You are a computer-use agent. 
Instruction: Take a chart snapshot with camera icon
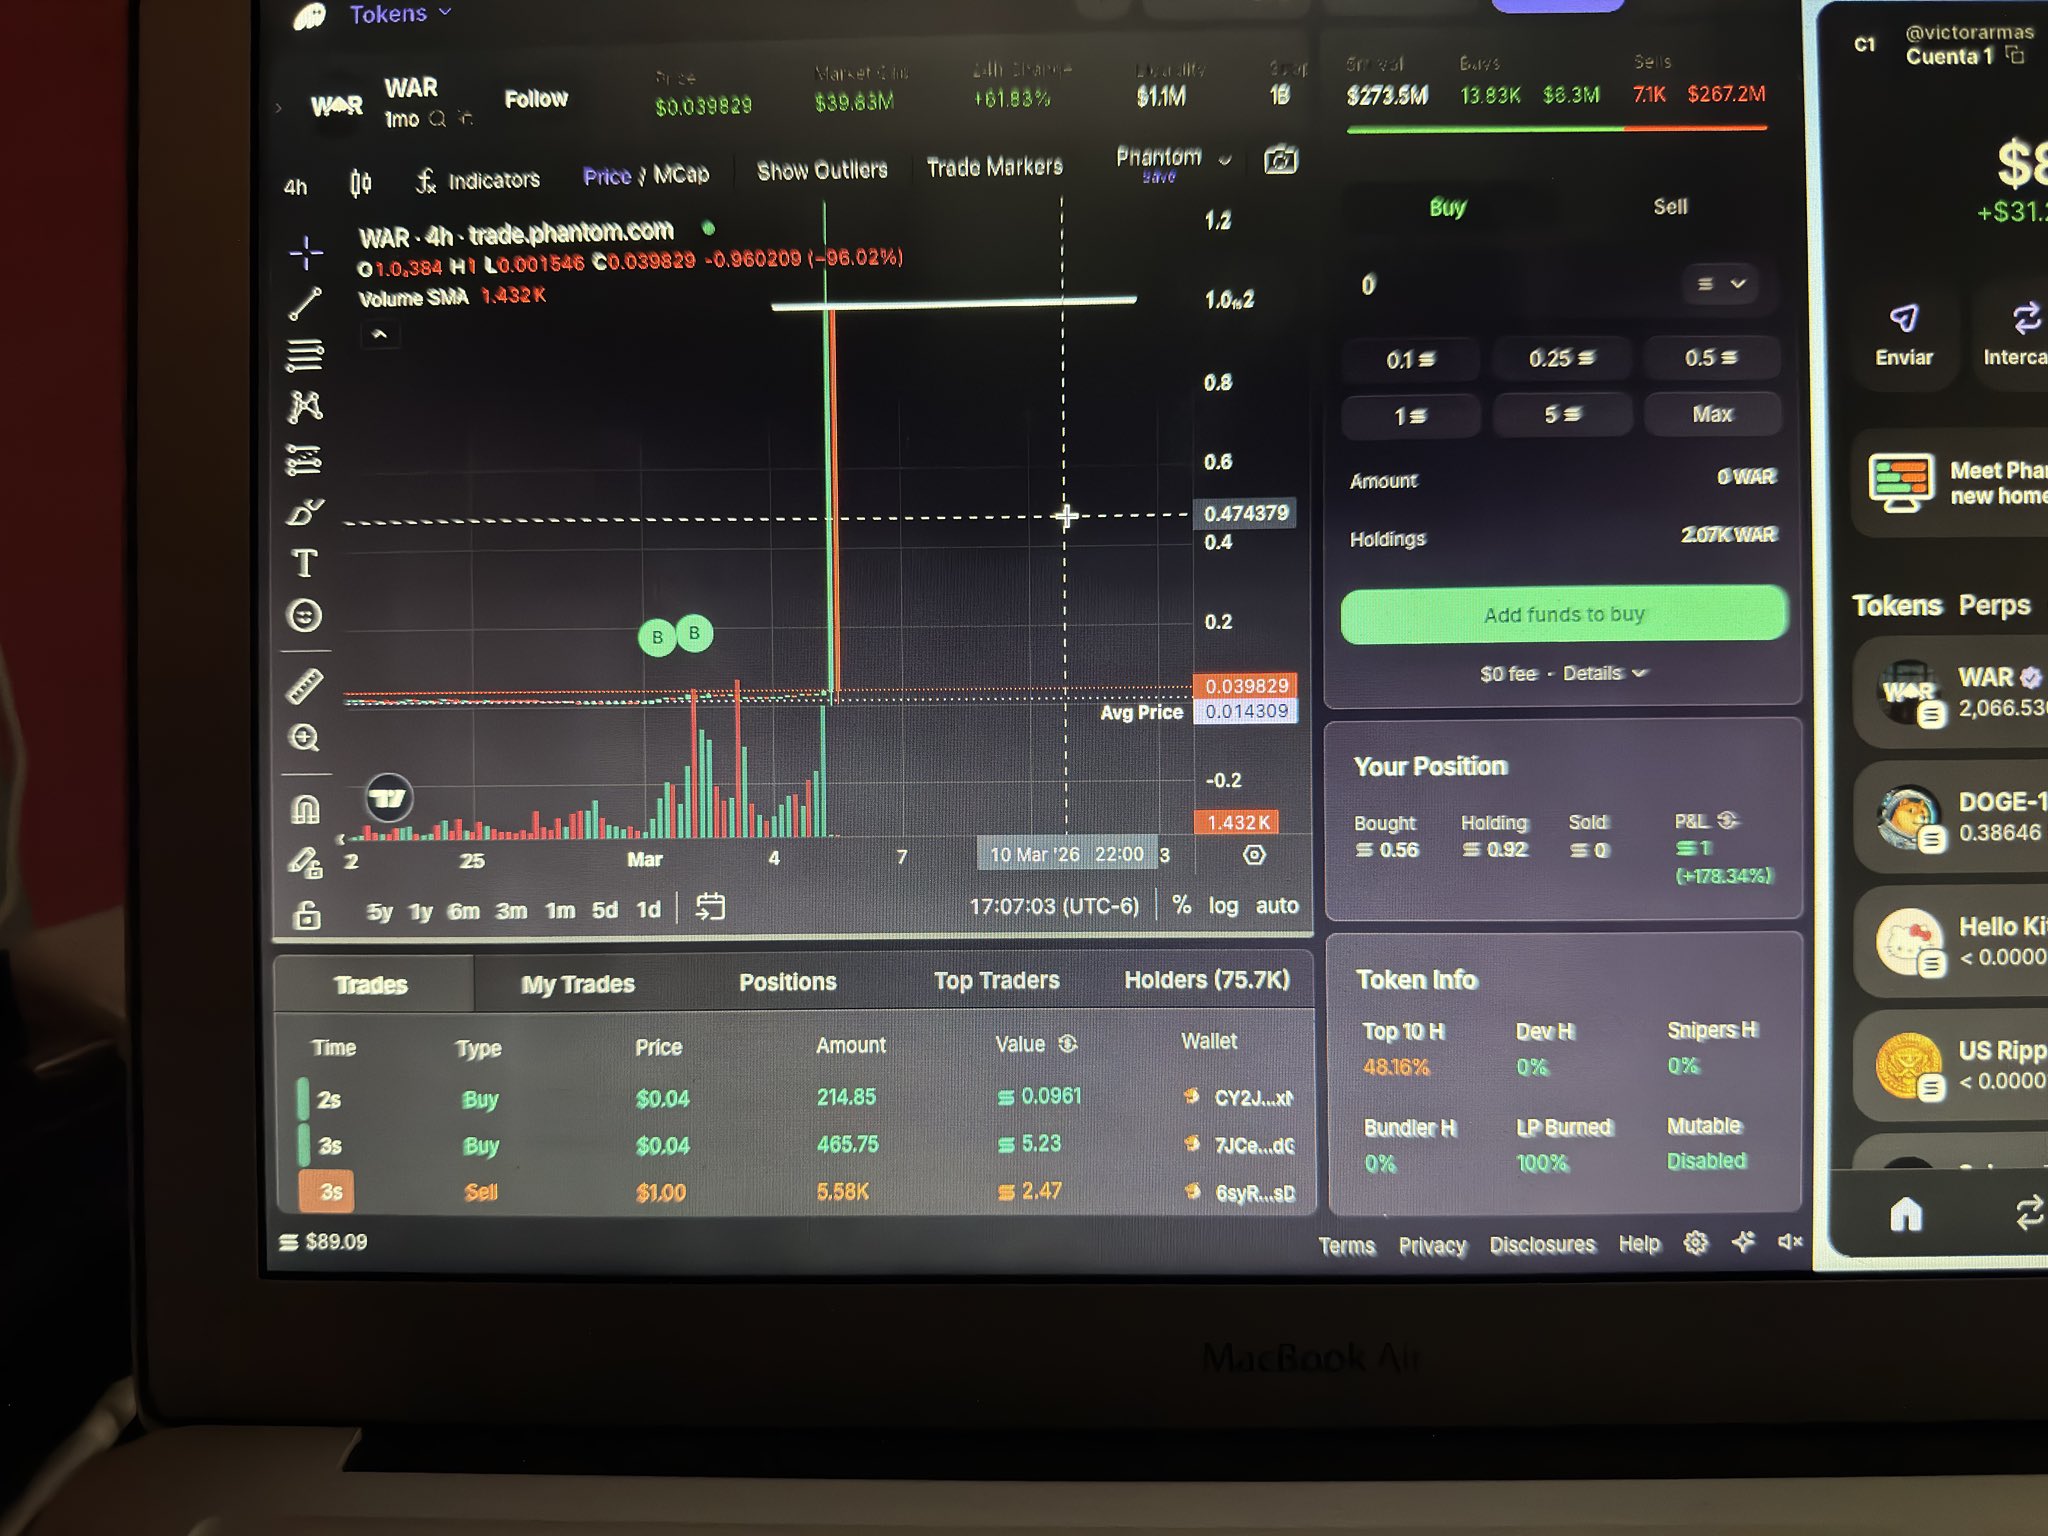[x=1281, y=160]
